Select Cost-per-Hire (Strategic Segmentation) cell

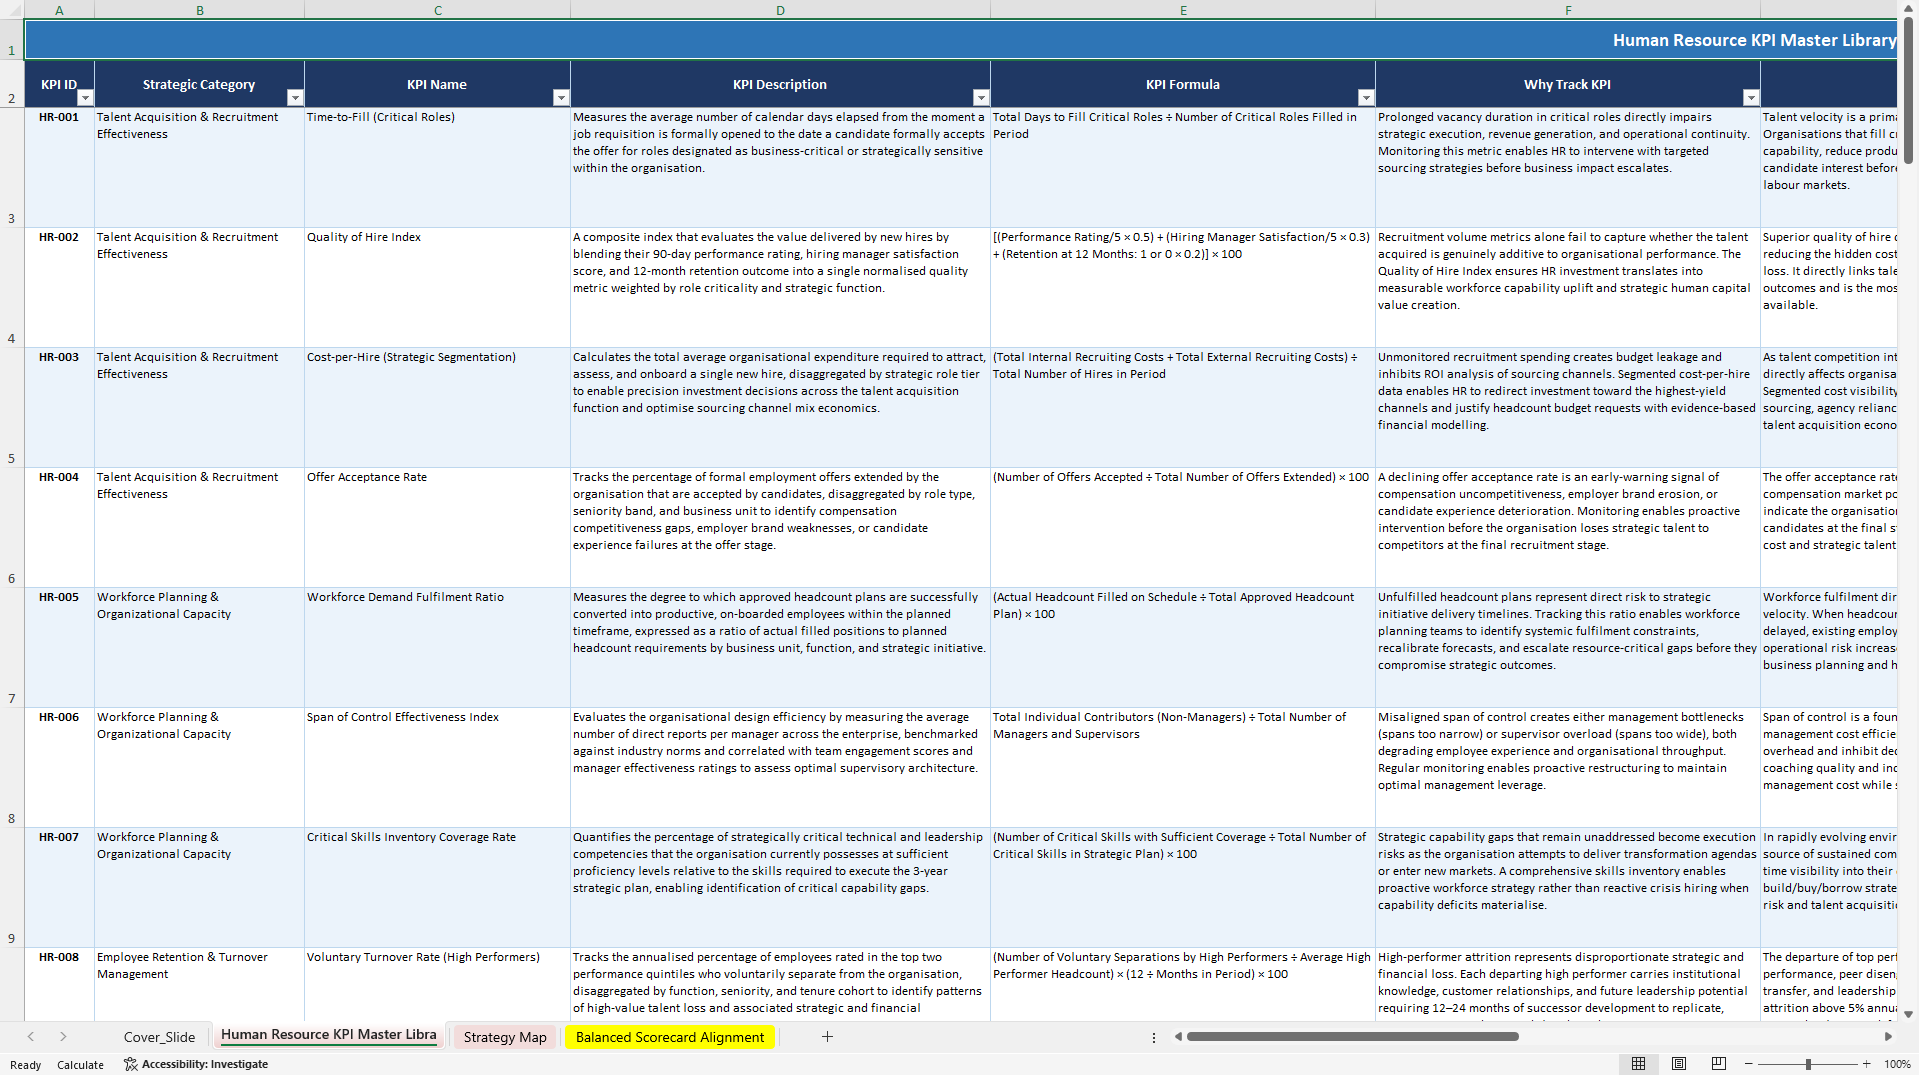437,407
